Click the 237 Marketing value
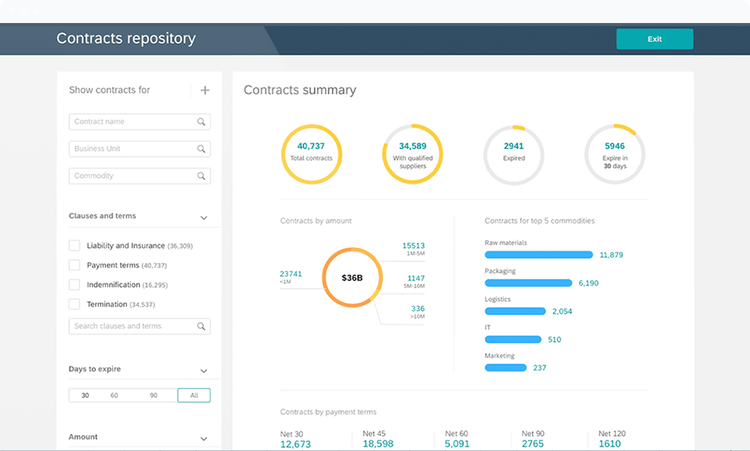 pos(540,368)
